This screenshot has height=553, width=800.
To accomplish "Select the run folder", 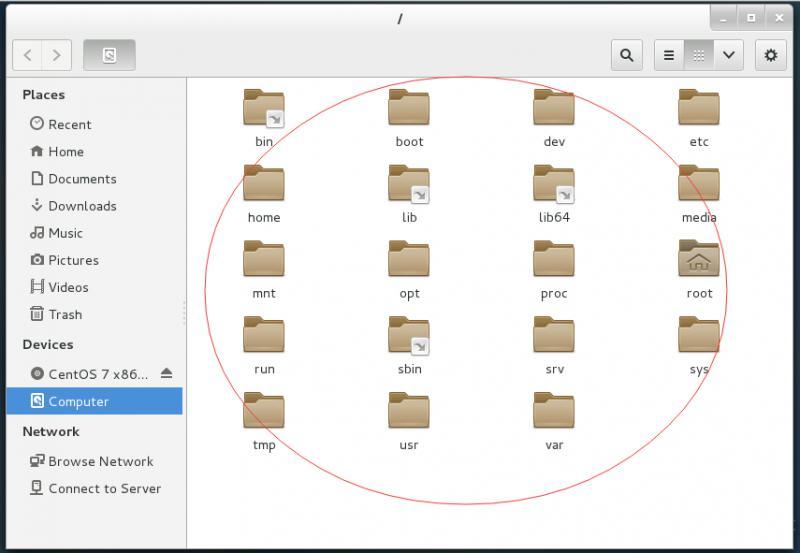I will 264,335.
